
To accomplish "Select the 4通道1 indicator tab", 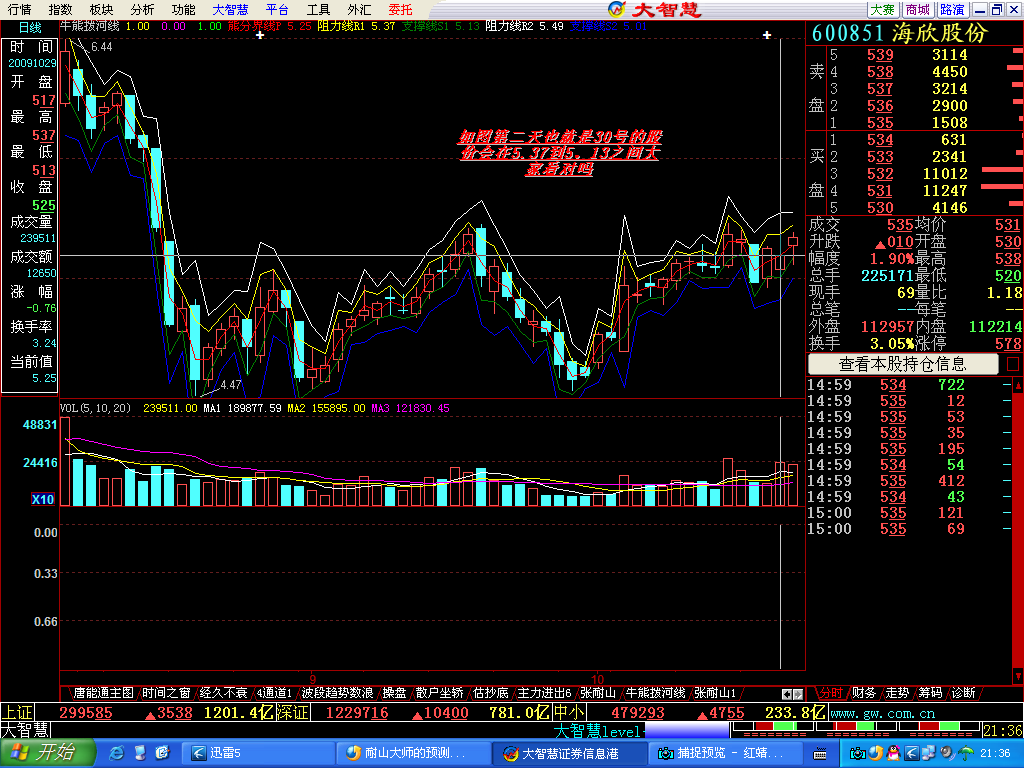I will [274, 693].
